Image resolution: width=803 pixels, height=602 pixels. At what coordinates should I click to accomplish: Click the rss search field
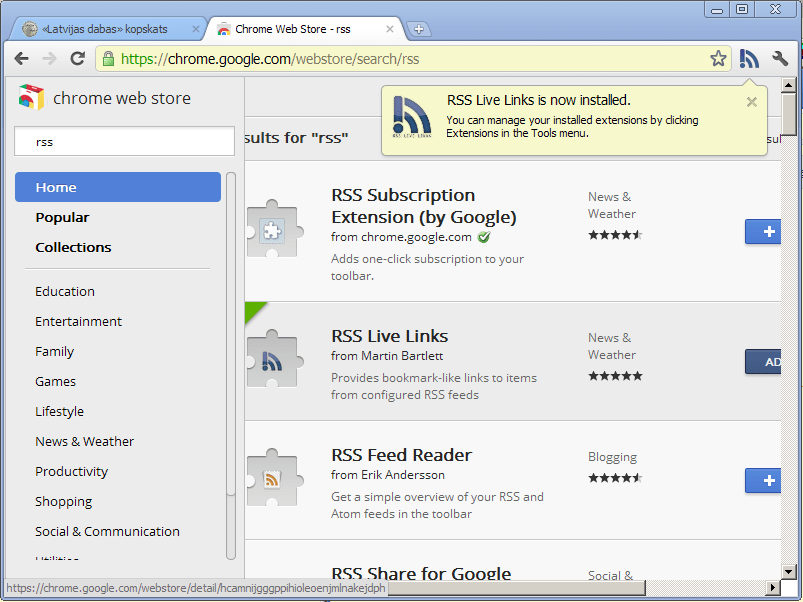[124, 141]
